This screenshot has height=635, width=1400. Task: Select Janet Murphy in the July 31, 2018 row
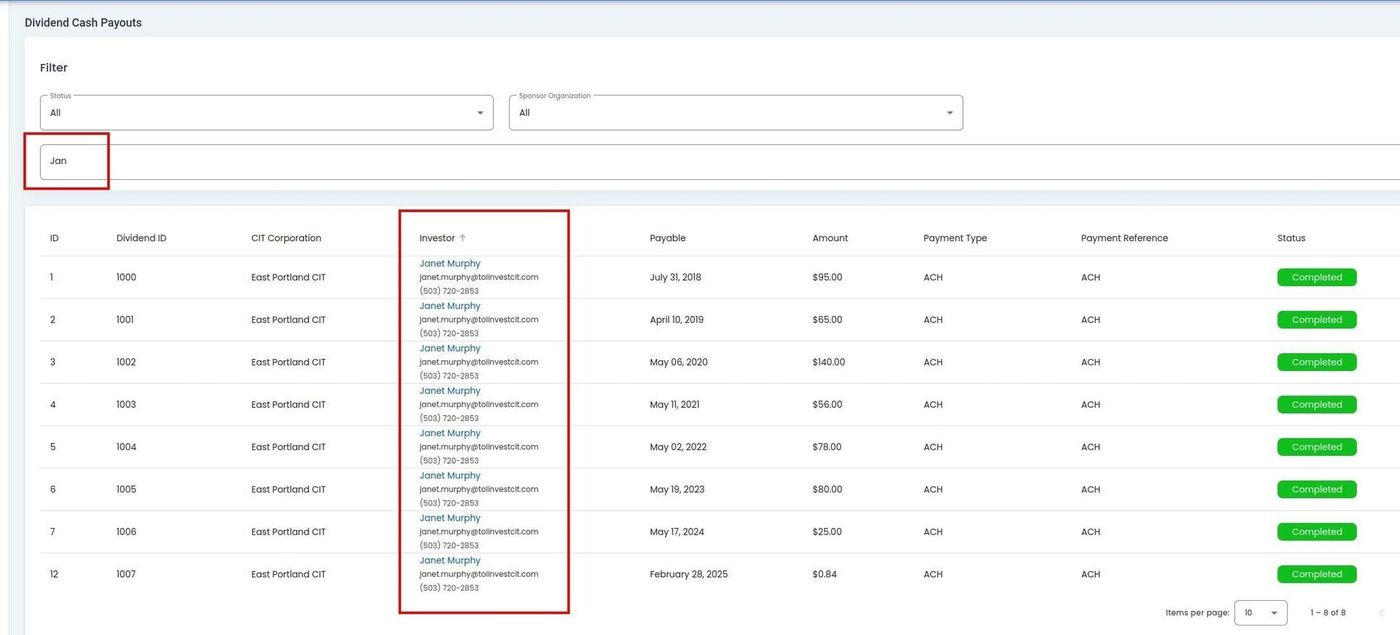[449, 264]
